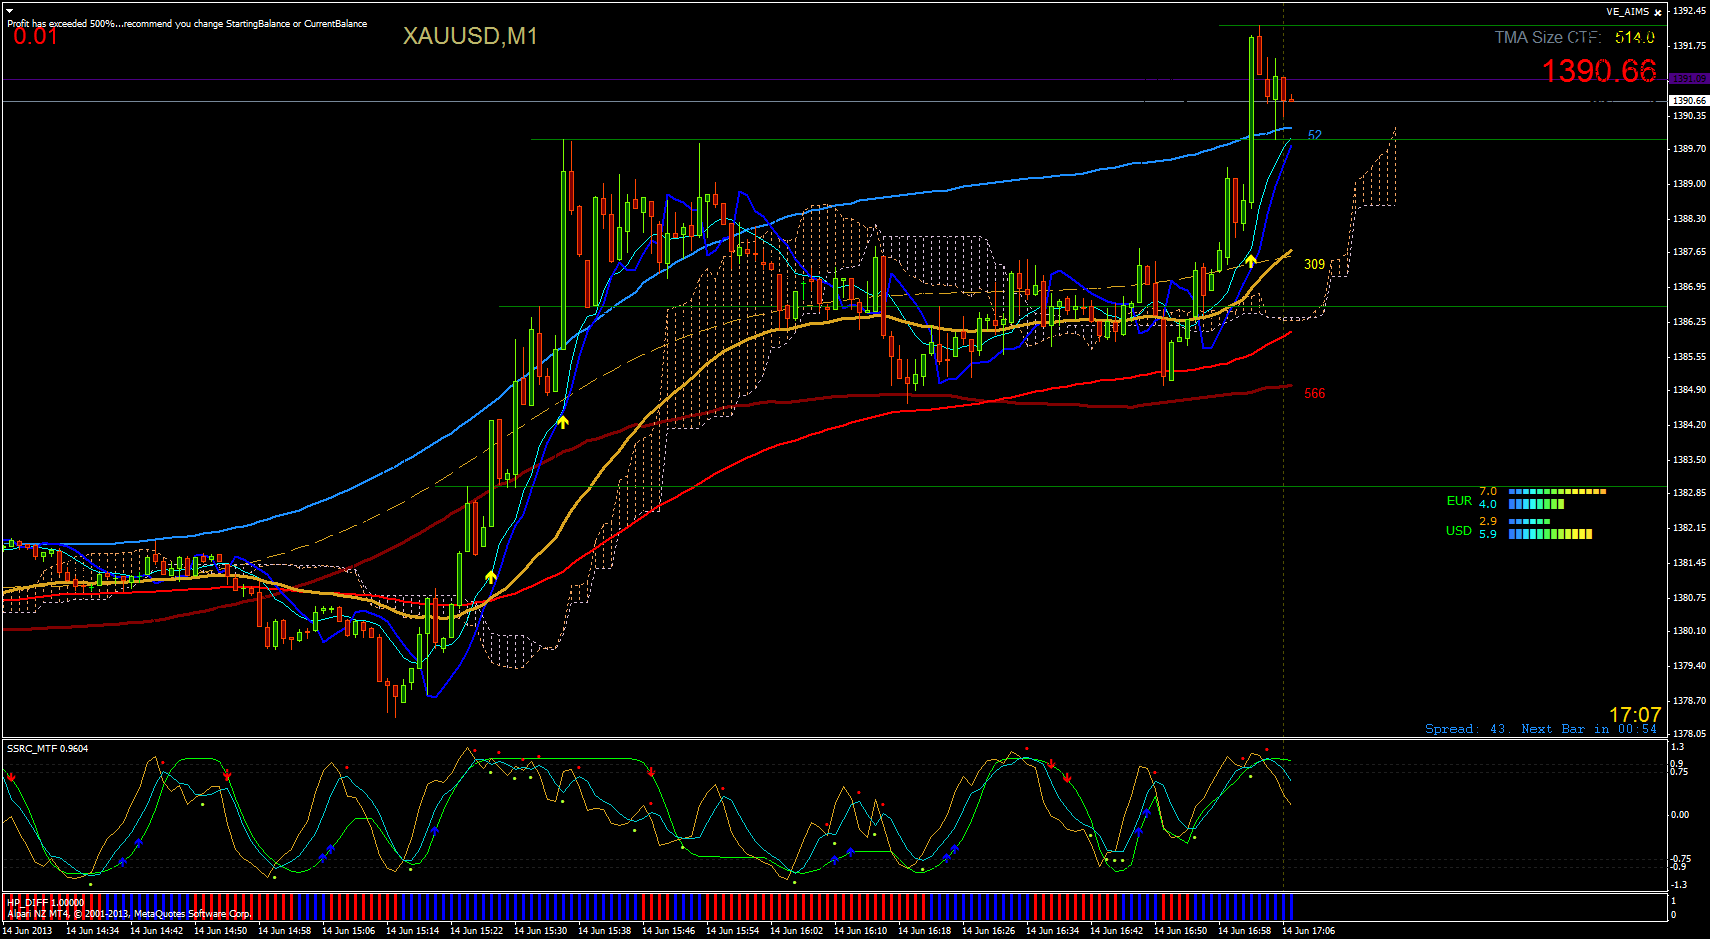Image resolution: width=1710 pixels, height=939 pixels.
Task: Click the 14 Jun 16:58 time axis label
Action: [1244, 931]
